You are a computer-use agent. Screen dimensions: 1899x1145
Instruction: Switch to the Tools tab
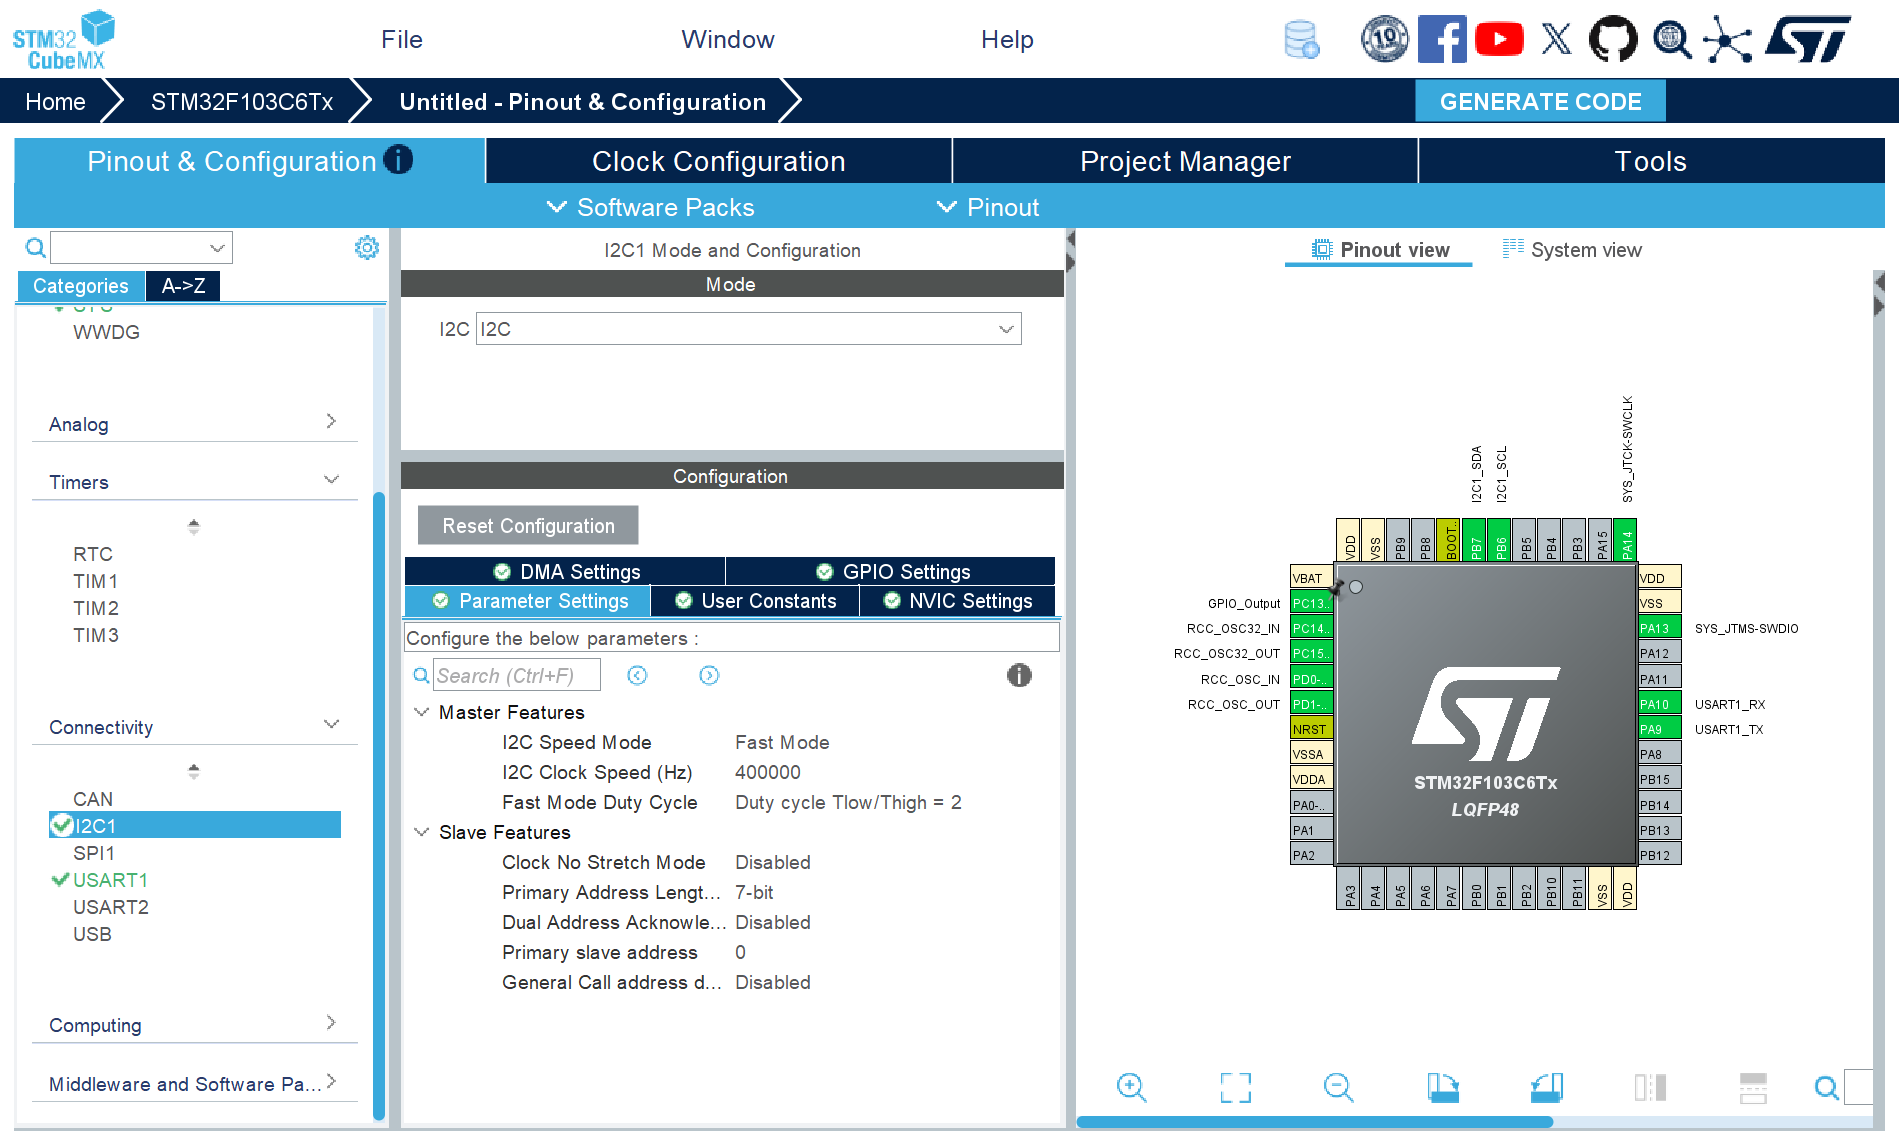[x=1651, y=161]
